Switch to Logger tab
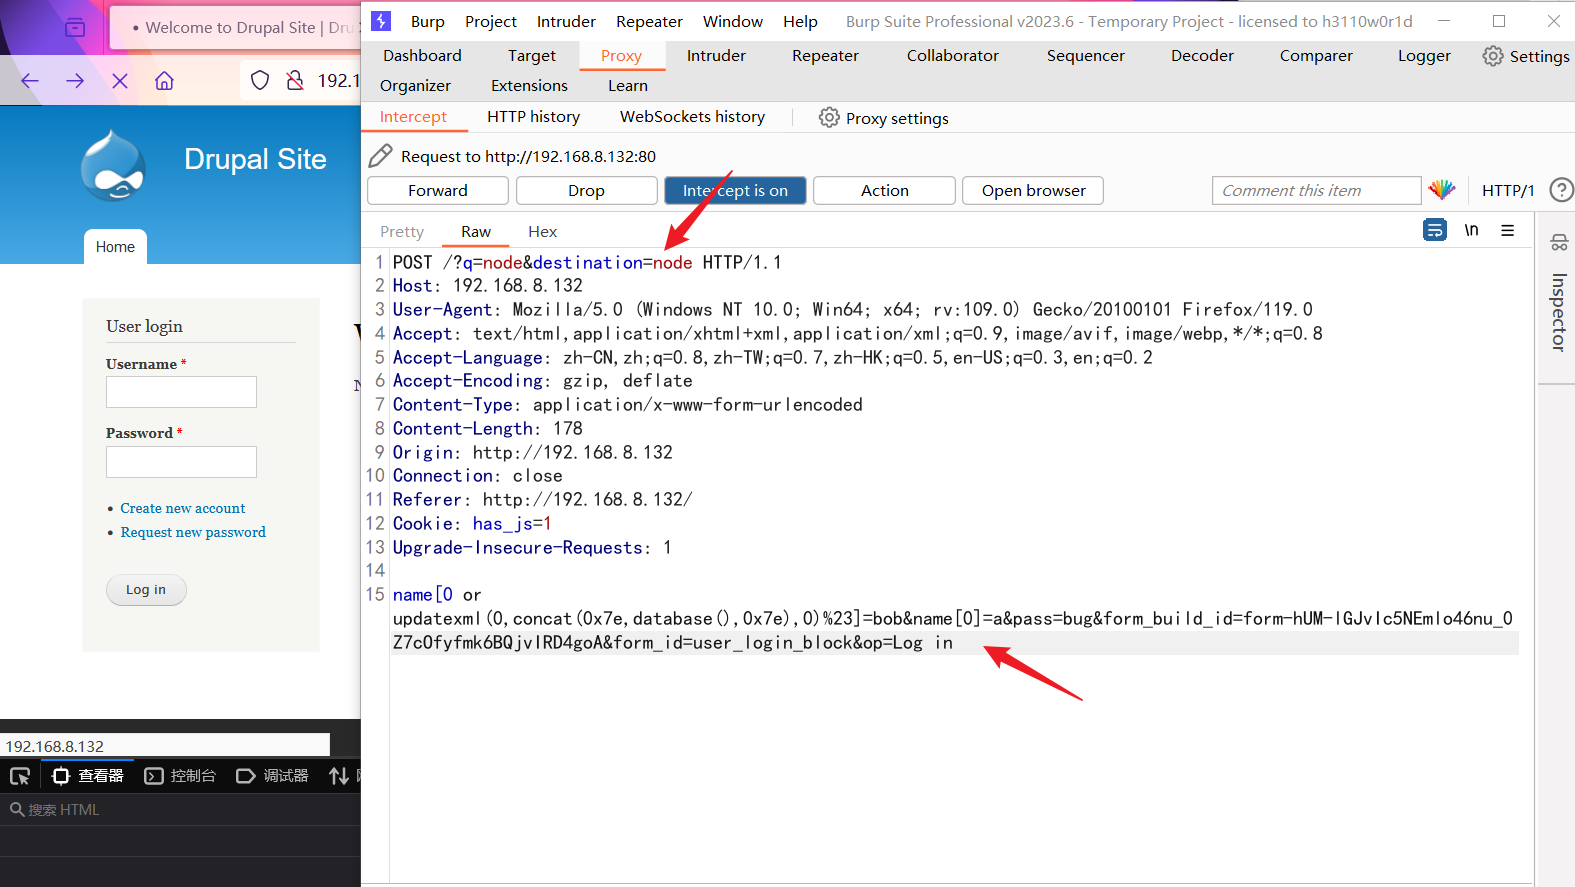 click(1424, 56)
